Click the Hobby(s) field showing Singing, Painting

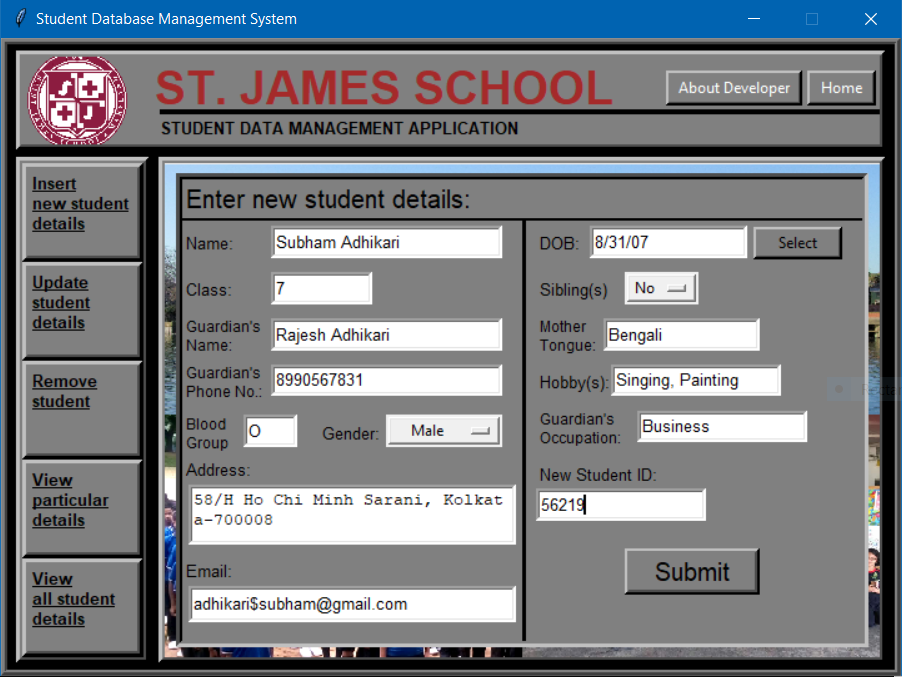(696, 380)
